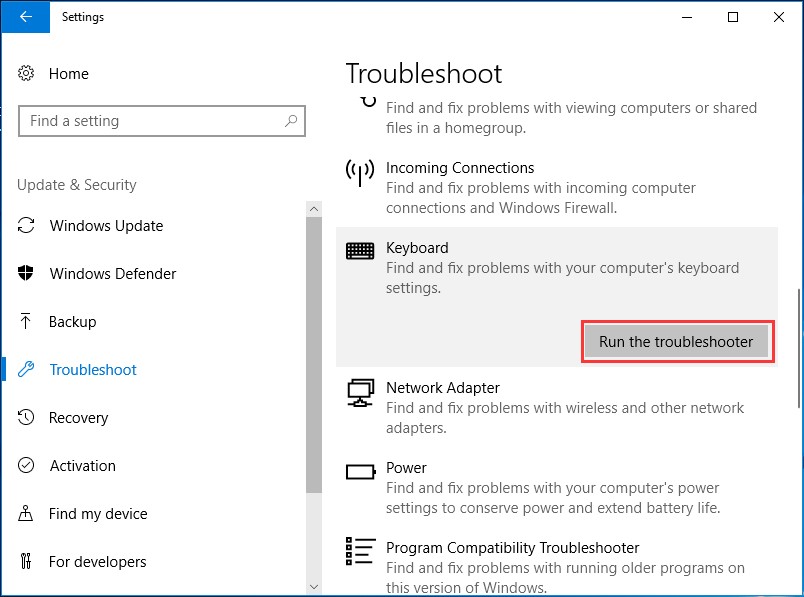Run the Keyboard troubleshooter
804x597 pixels.
click(676, 341)
